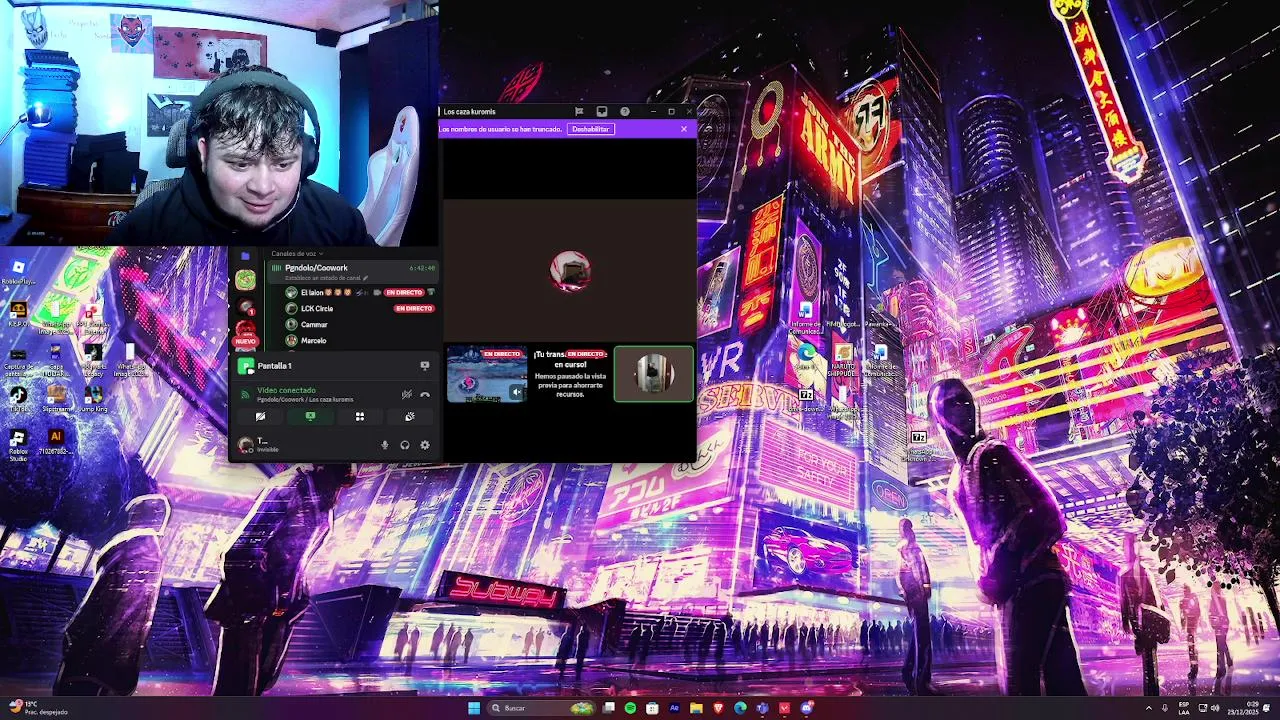This screenshot has width=1280, height=720.
Task: Click screen icon in popout title bar
Action: pos(602,111)
